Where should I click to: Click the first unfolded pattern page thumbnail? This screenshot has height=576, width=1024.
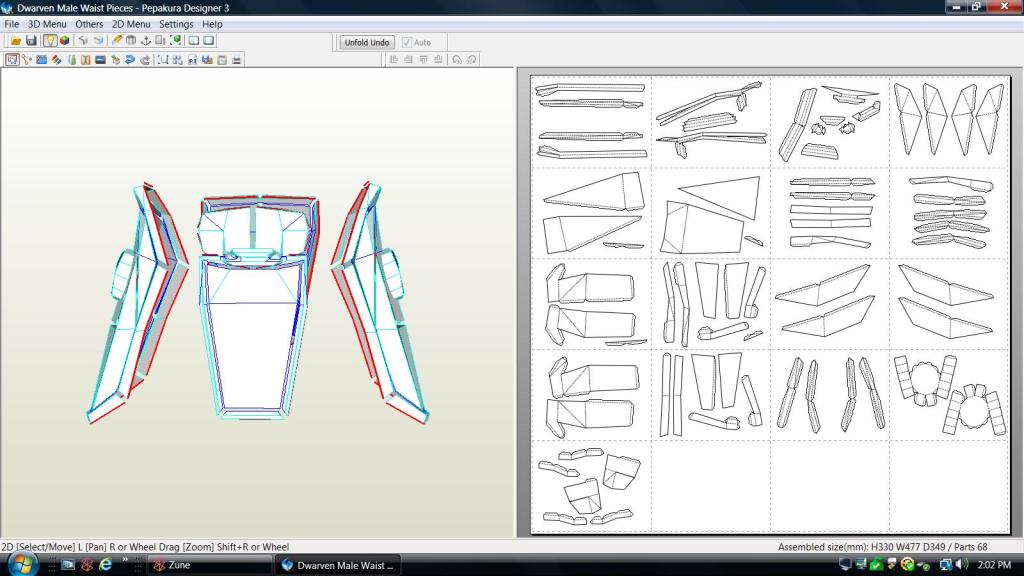(591, 121)
